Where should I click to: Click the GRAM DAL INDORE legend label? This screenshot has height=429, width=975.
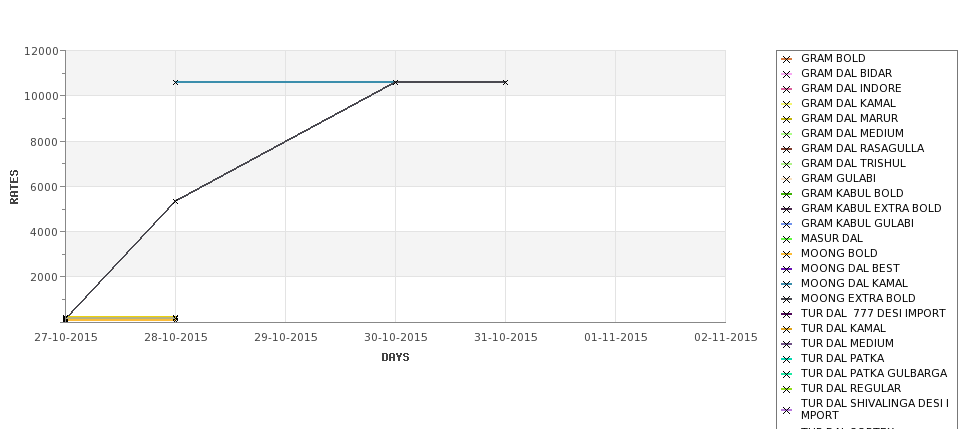click(851, 88)
